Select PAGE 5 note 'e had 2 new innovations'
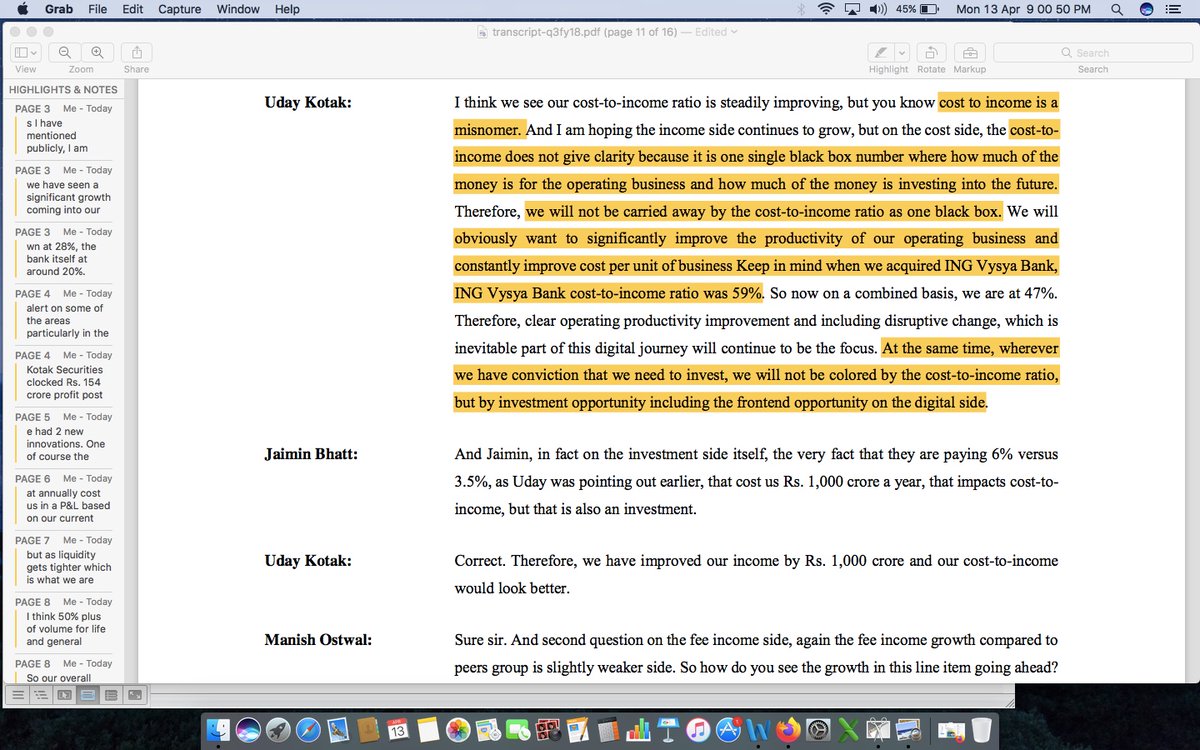This screenshot has width=1200, height=750. coord(63,437)
